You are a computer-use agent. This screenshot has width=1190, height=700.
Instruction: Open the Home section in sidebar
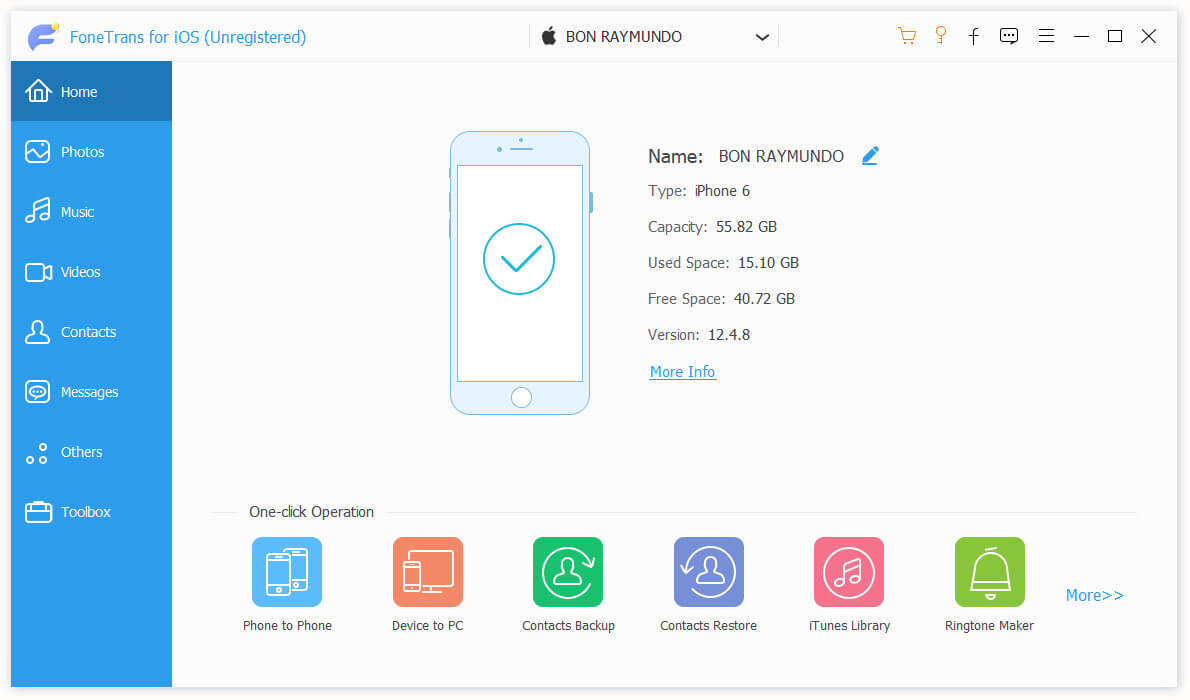coord(91,92)
